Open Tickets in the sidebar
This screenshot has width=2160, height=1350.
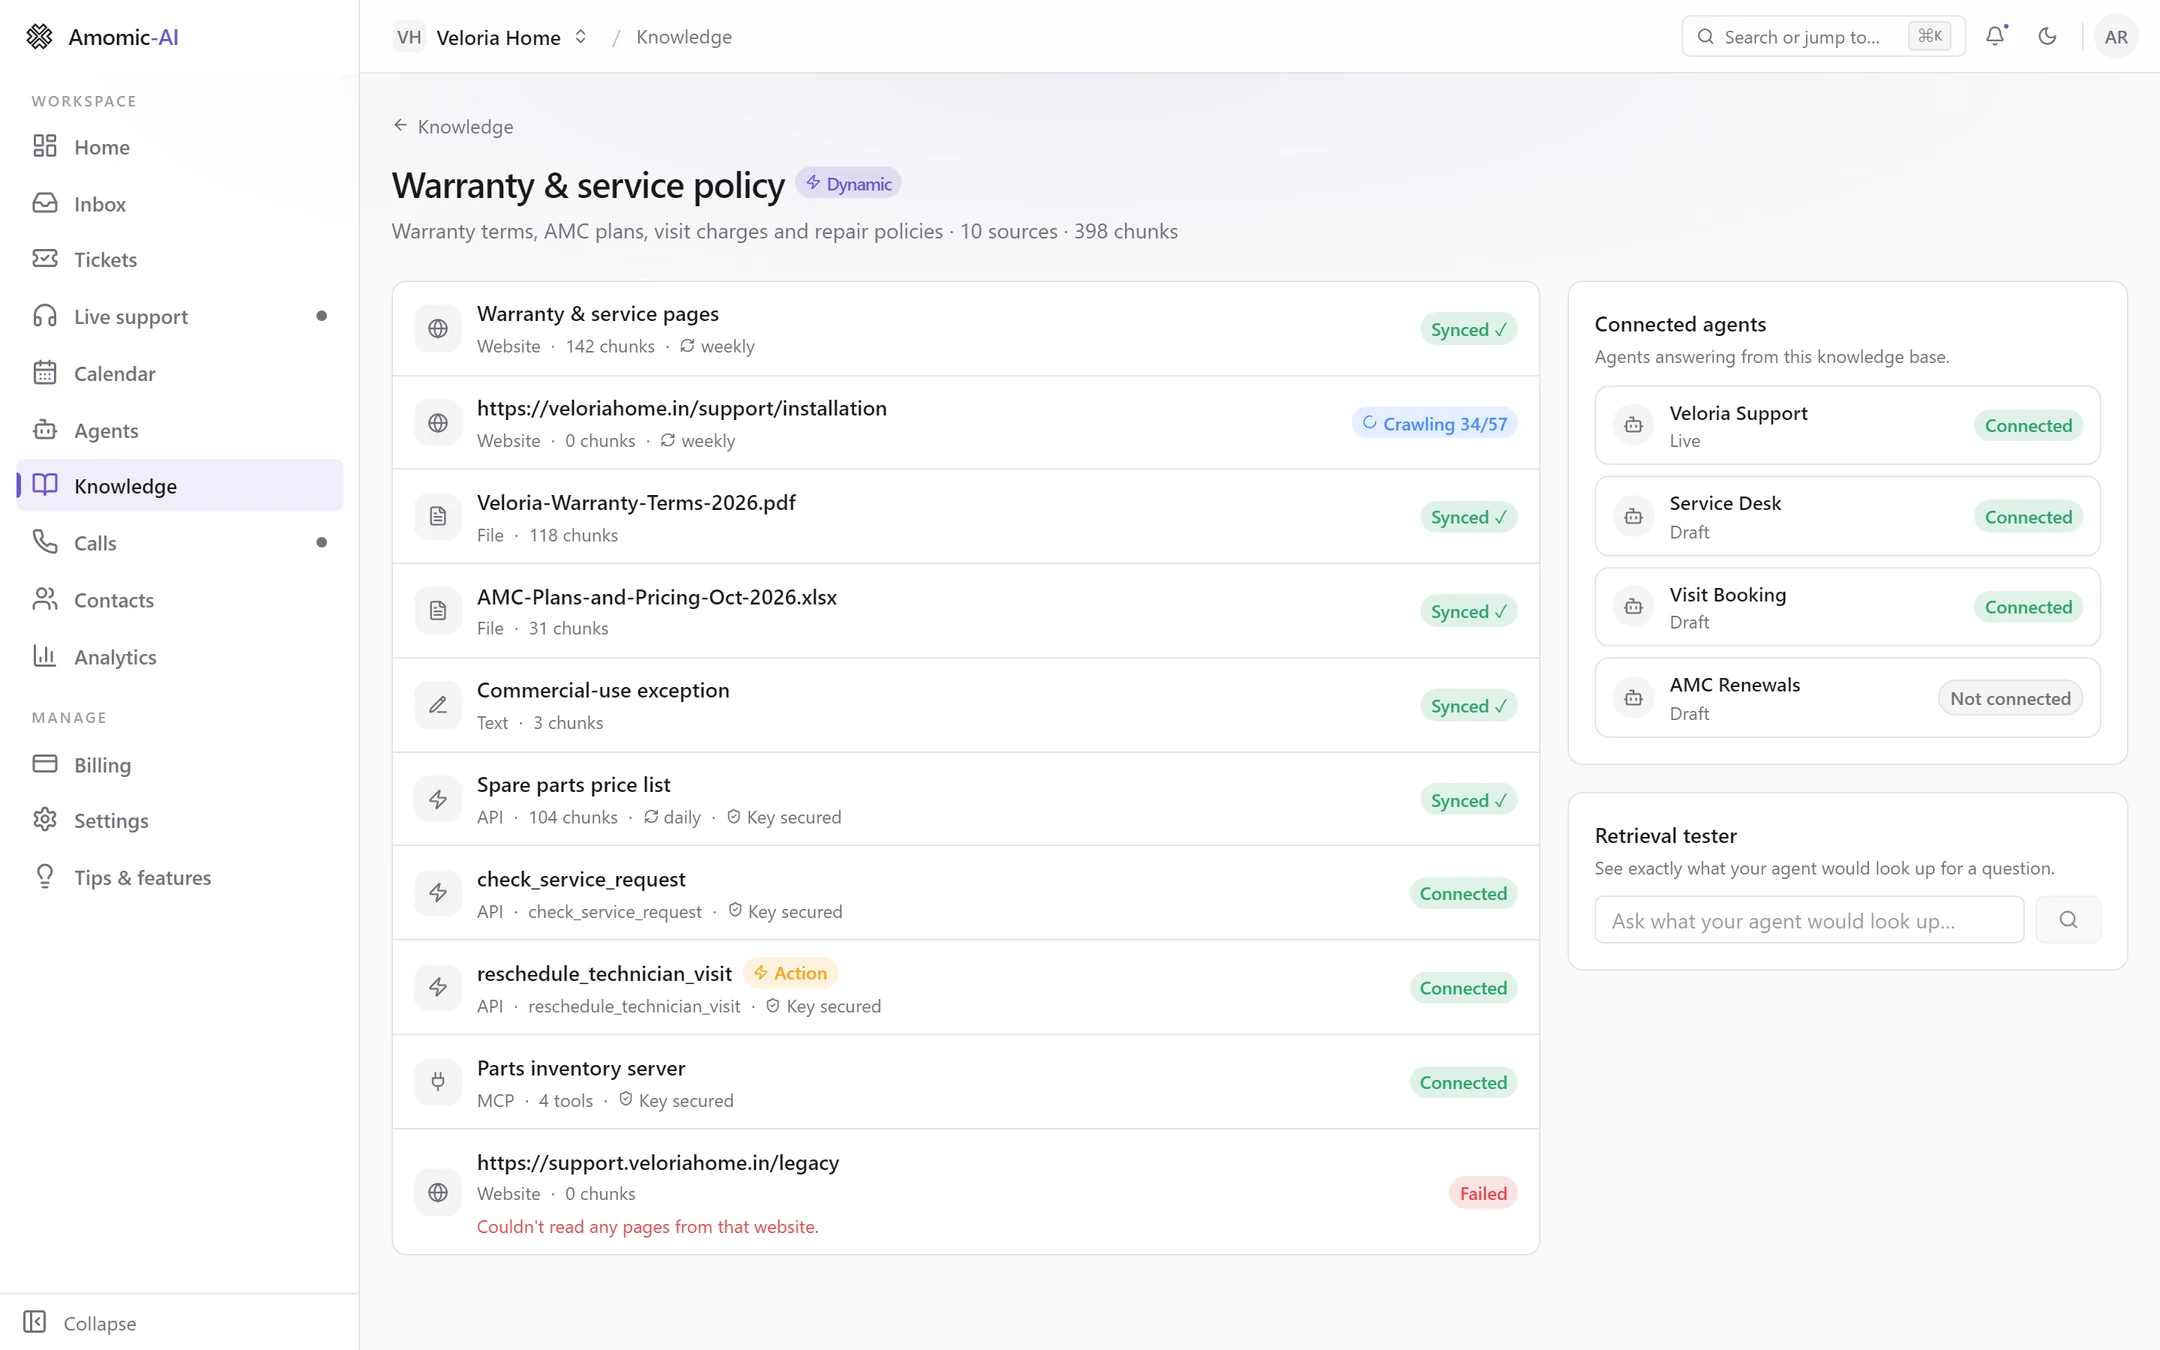180,259
